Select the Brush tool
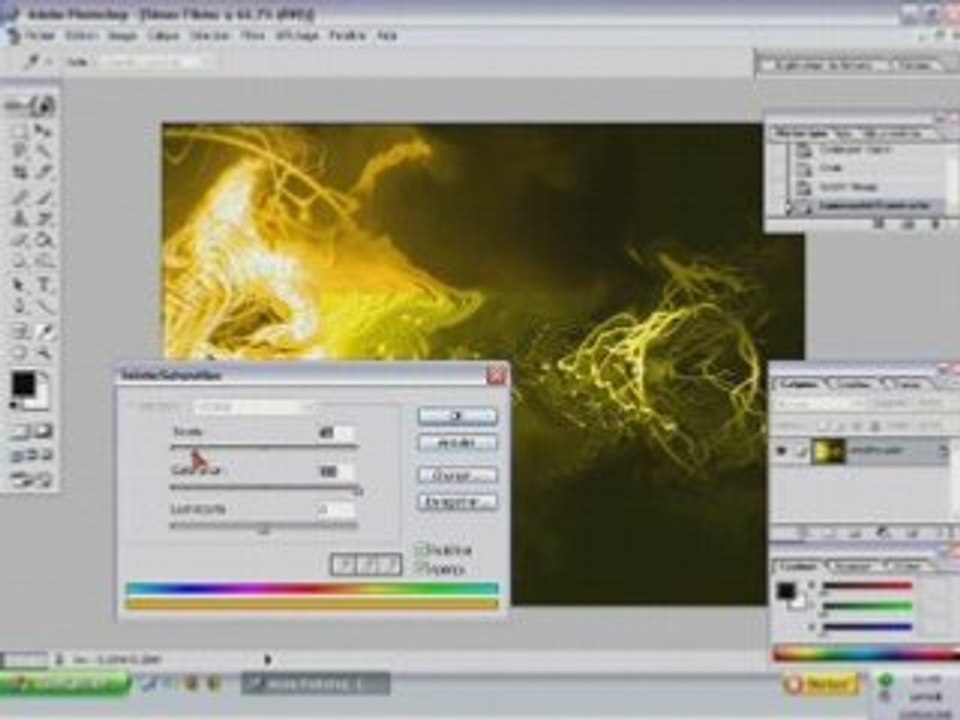 click(x=43, y=197)
